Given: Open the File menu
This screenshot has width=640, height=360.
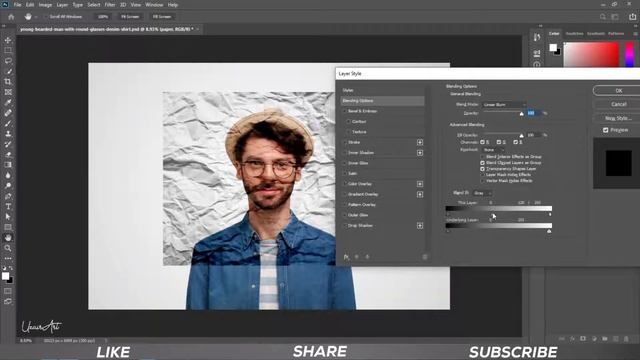Looking at the screenshot, I should pyautogui.click(x=18, y=5).
